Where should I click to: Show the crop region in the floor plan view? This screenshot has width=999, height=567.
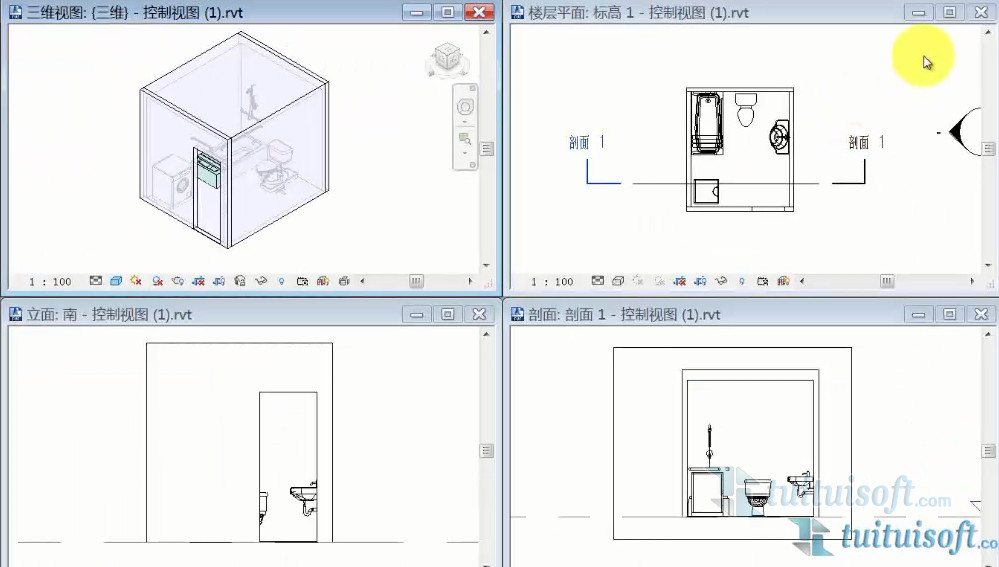[700, 280]
